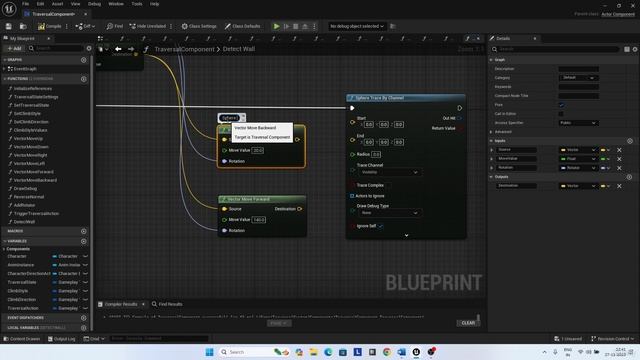Open the Diff dropdown
640x360 pixels.
(x=85, y=26)
